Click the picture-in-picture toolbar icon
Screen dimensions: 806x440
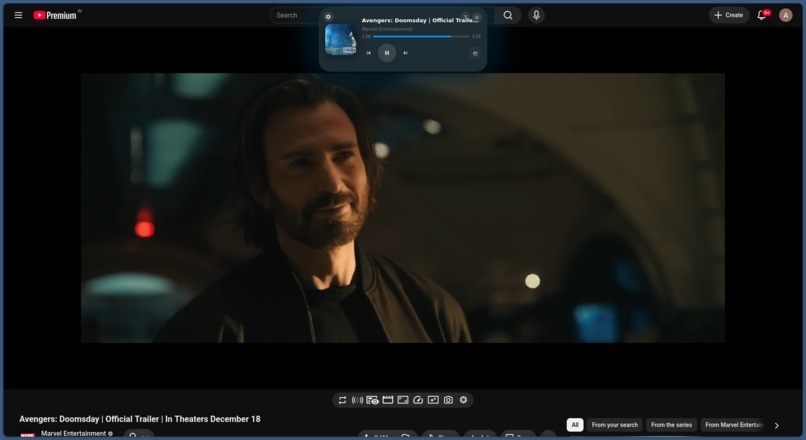click(x=433, y=400)
